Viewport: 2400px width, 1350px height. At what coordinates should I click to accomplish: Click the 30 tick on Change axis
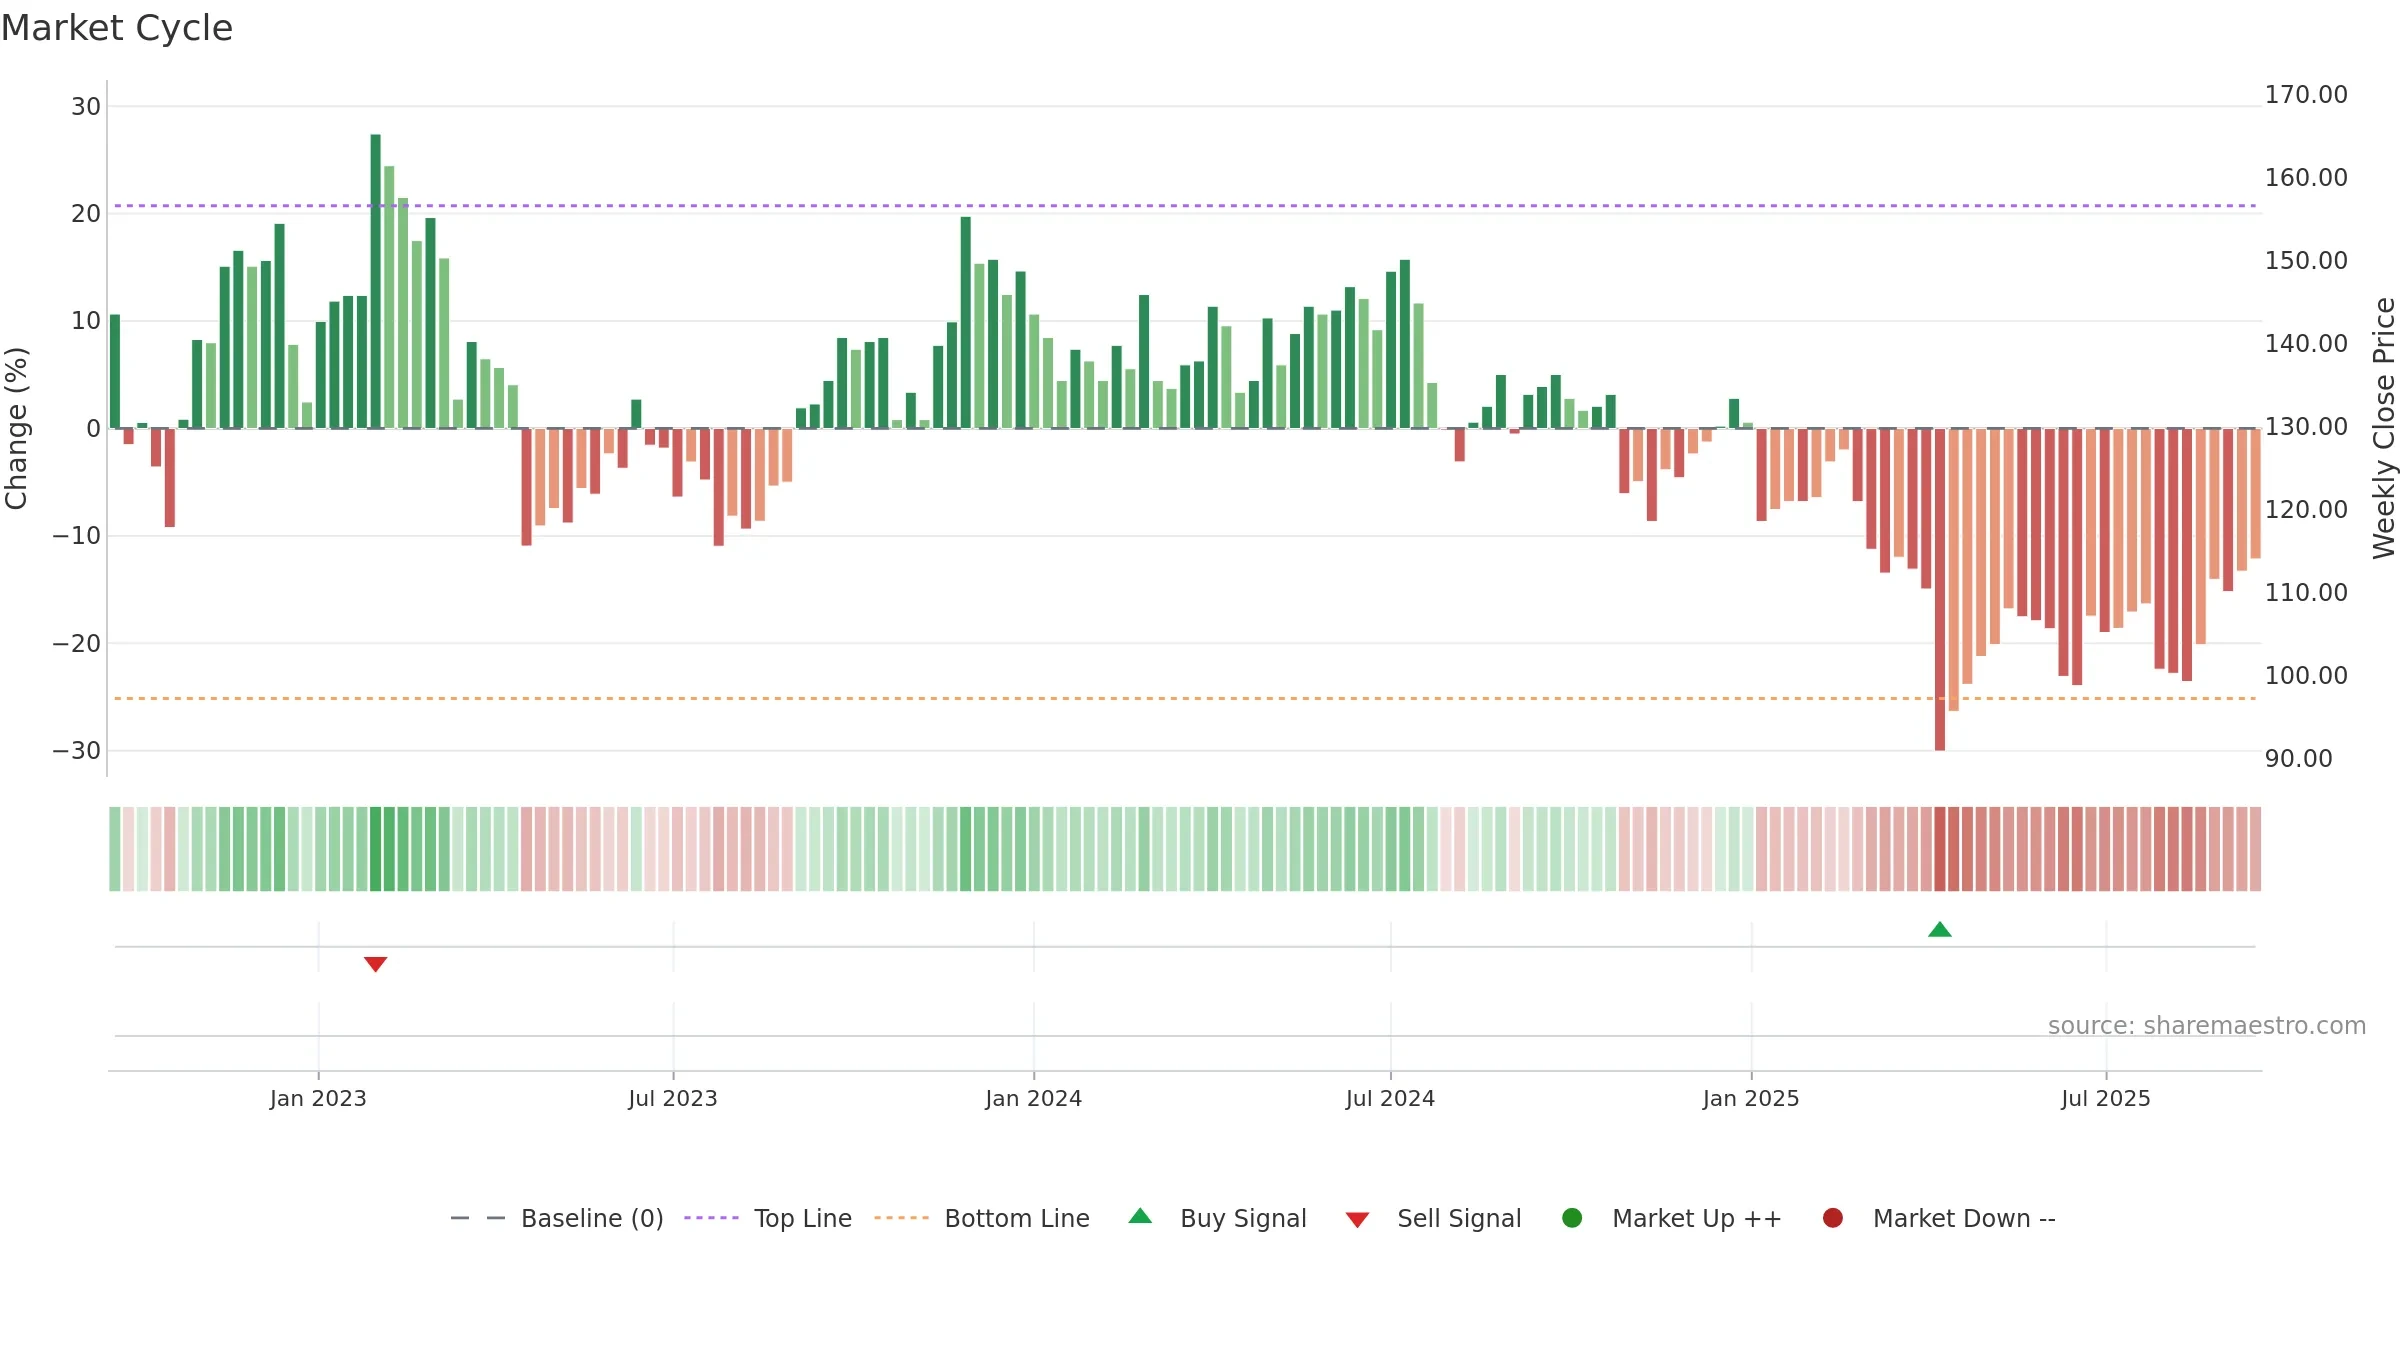(86, 107)
